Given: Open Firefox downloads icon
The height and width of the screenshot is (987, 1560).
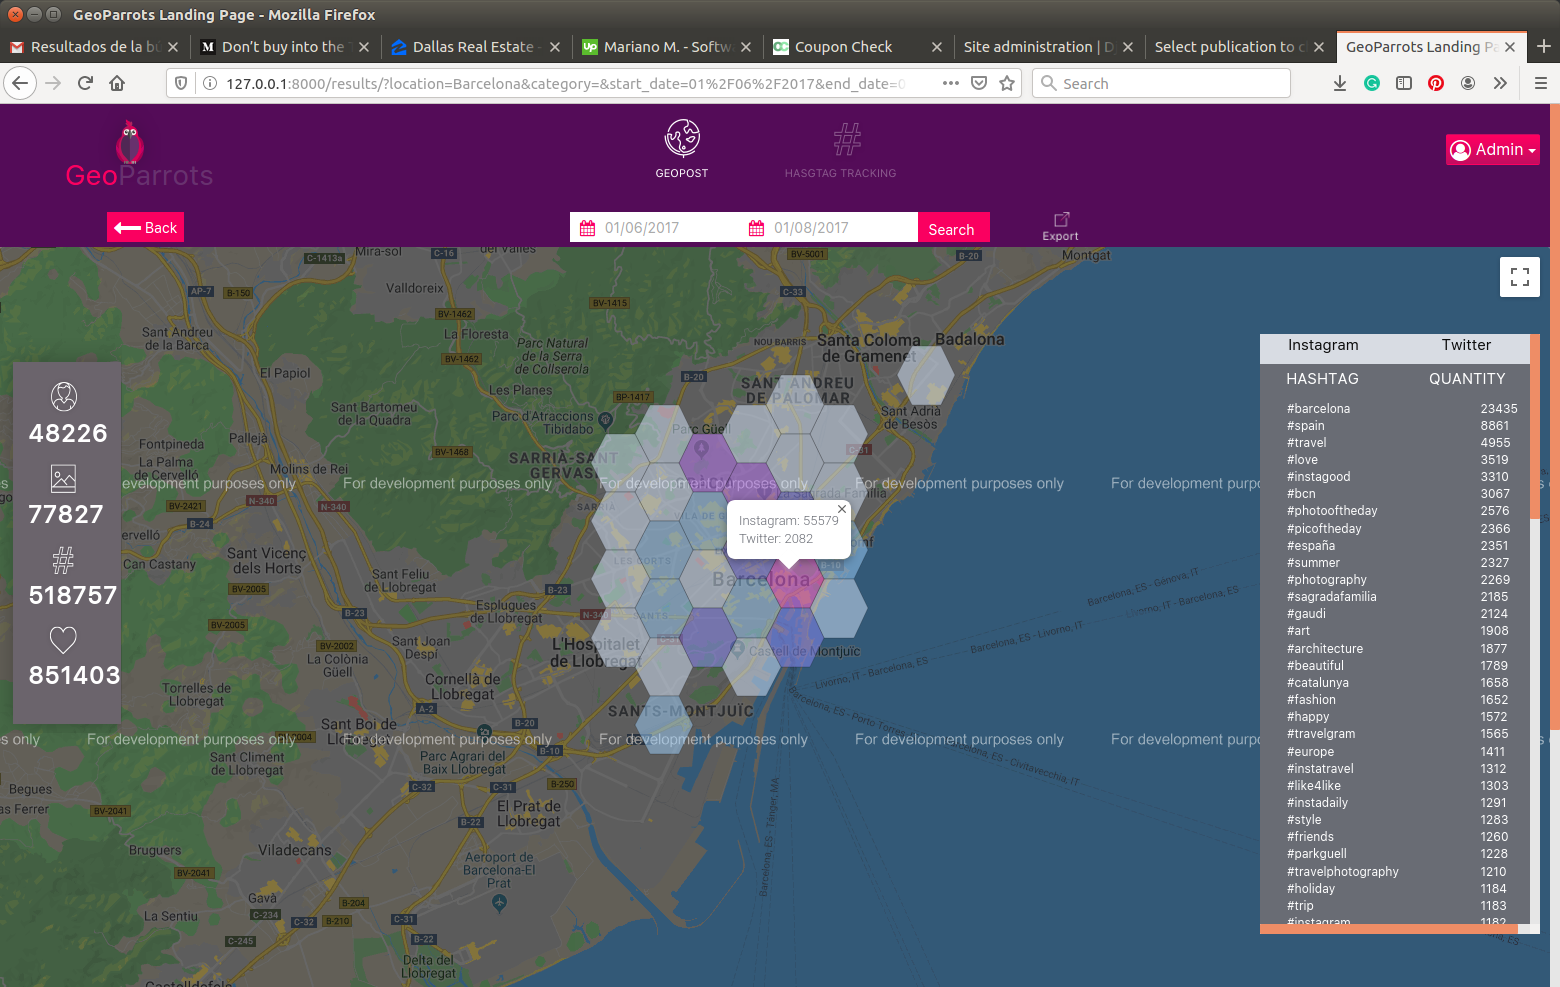Looking at the screenshot, I should 1339,83.
